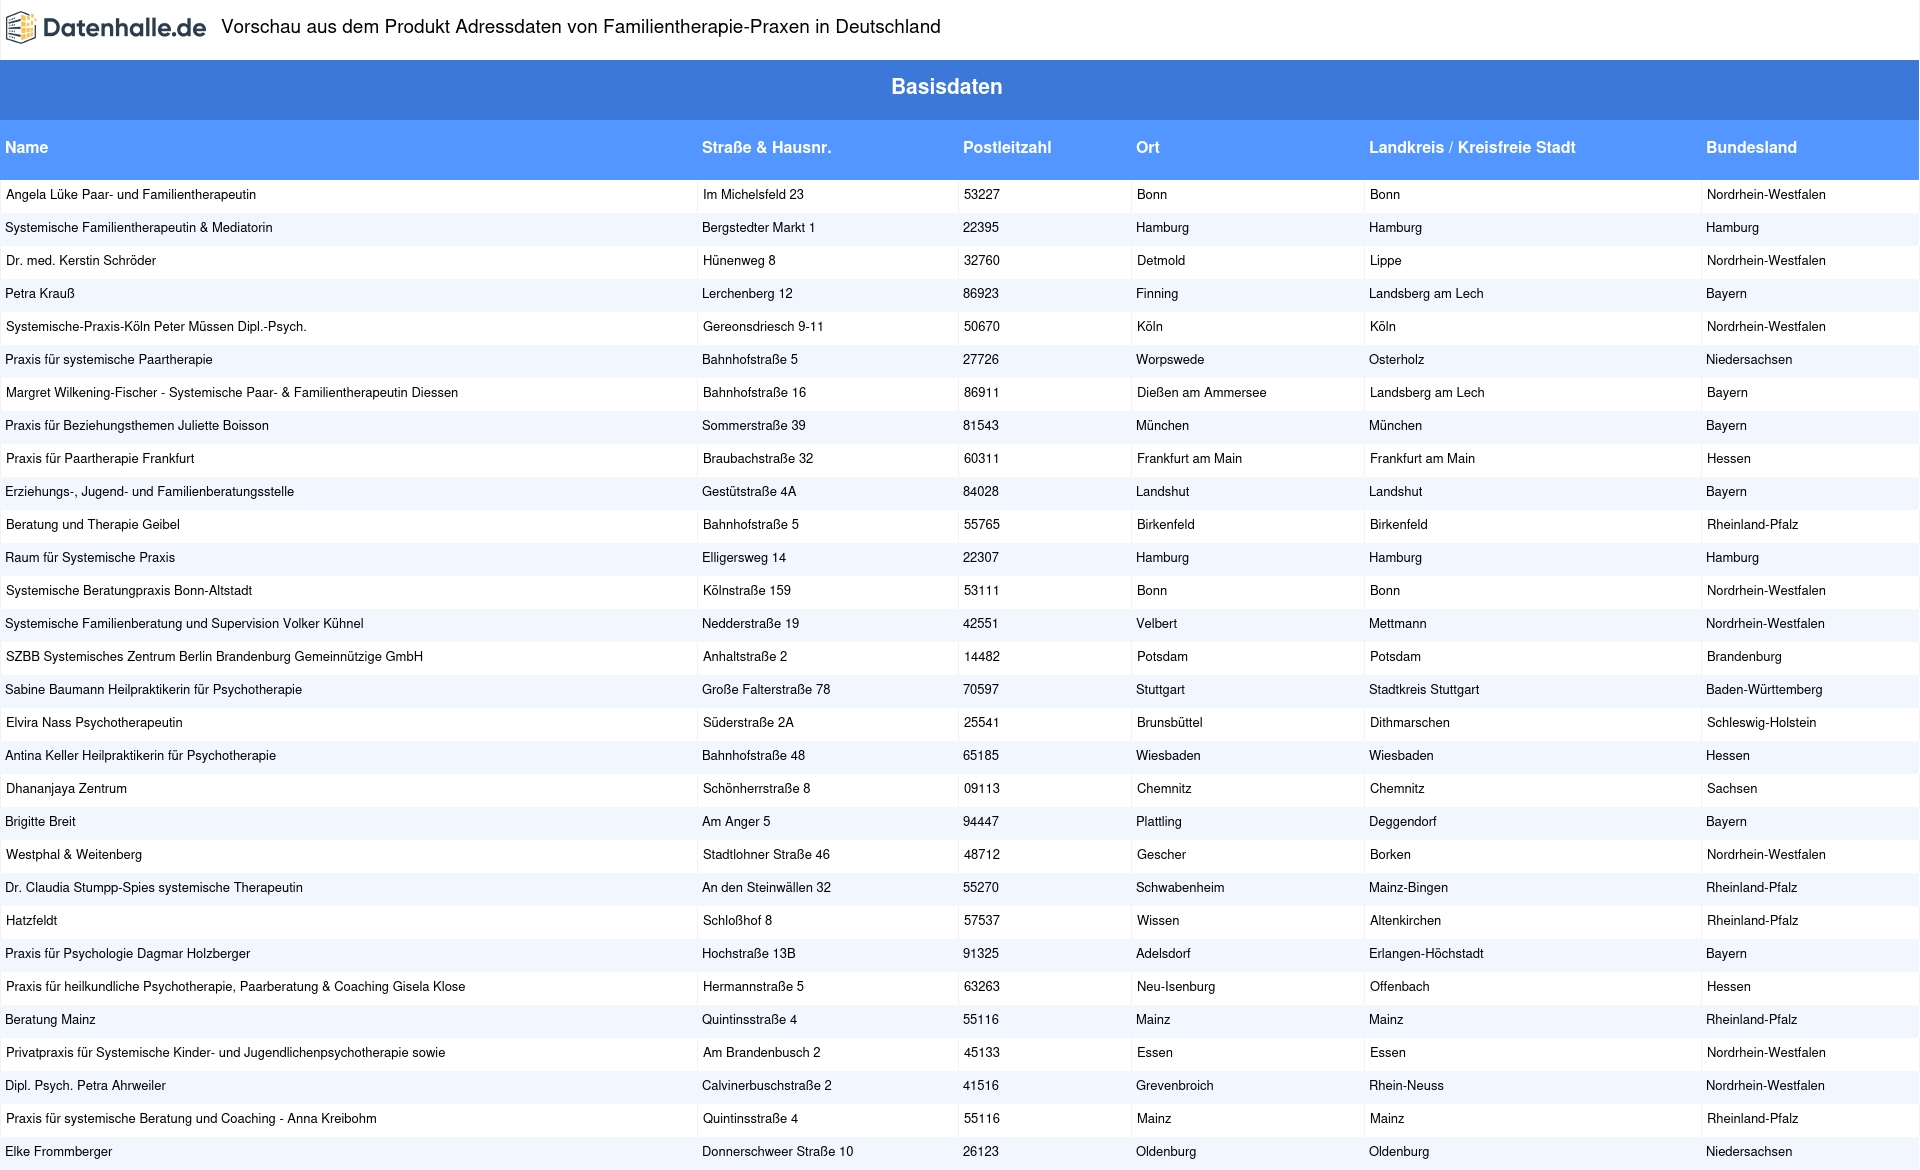Click Landkreis cell Erlangen-Höchstadt
1920x1170 pixels.
tap(1426, 954)
